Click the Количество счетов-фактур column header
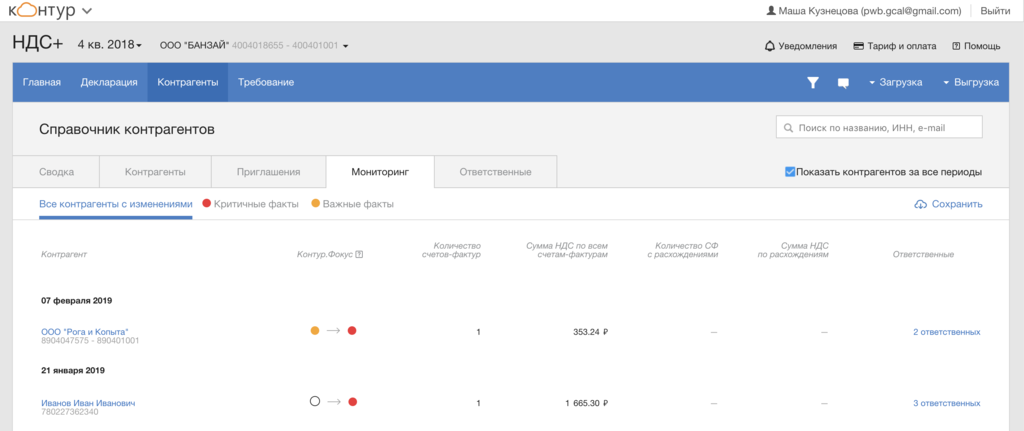1024x431 pixels. click(451, 249)
